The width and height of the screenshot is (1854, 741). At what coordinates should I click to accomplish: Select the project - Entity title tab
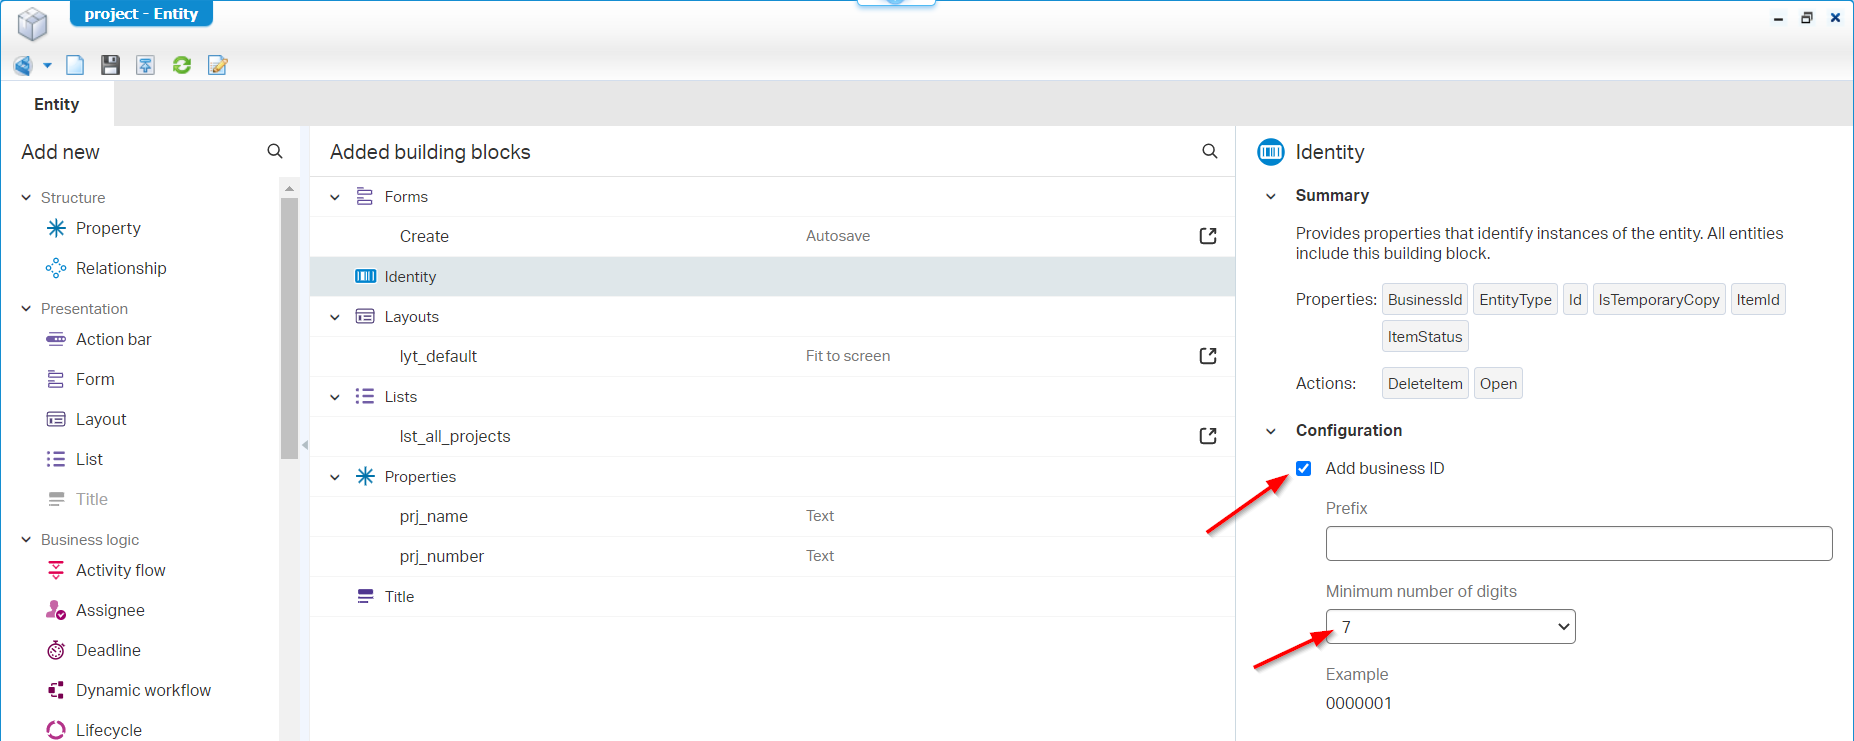click(x=141, y=14)
